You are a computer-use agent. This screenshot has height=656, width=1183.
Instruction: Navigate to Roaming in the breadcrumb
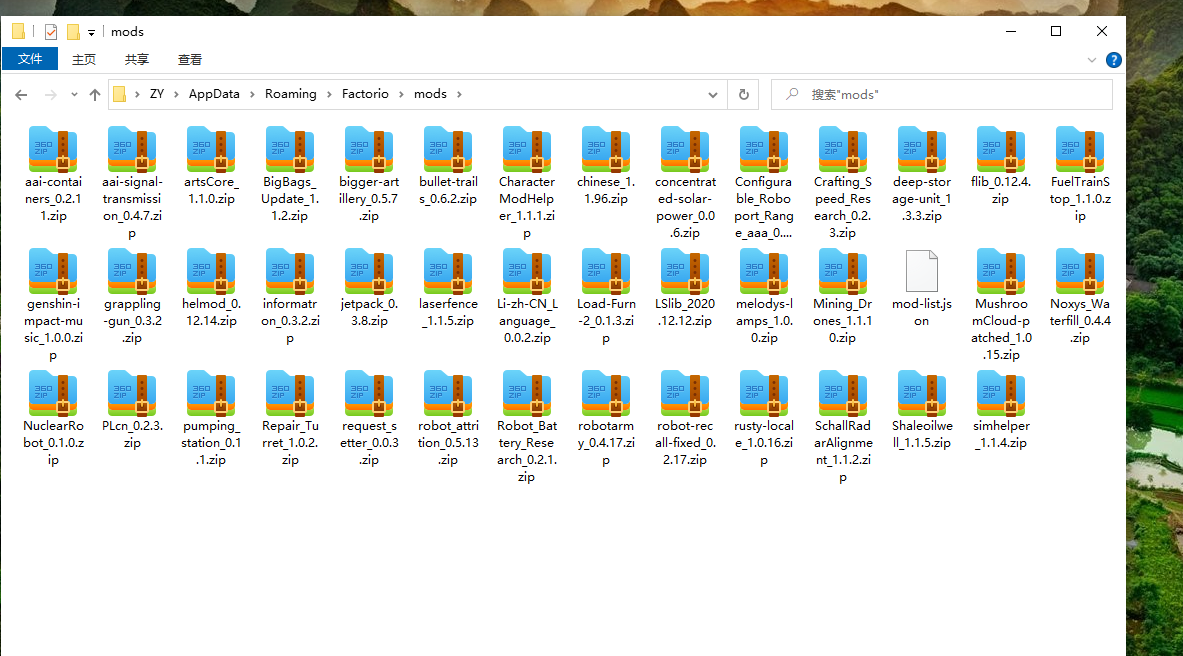(290, 94)
